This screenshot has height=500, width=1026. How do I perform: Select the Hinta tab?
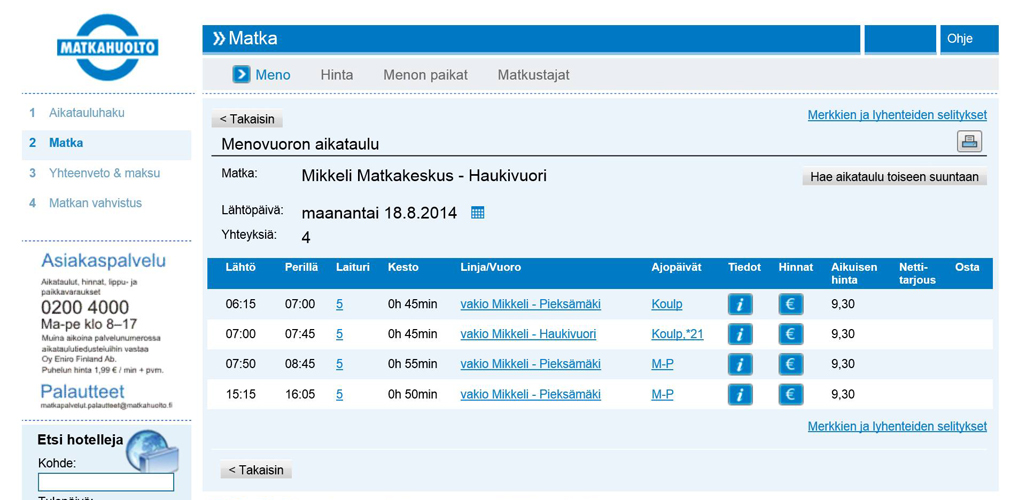337,75
